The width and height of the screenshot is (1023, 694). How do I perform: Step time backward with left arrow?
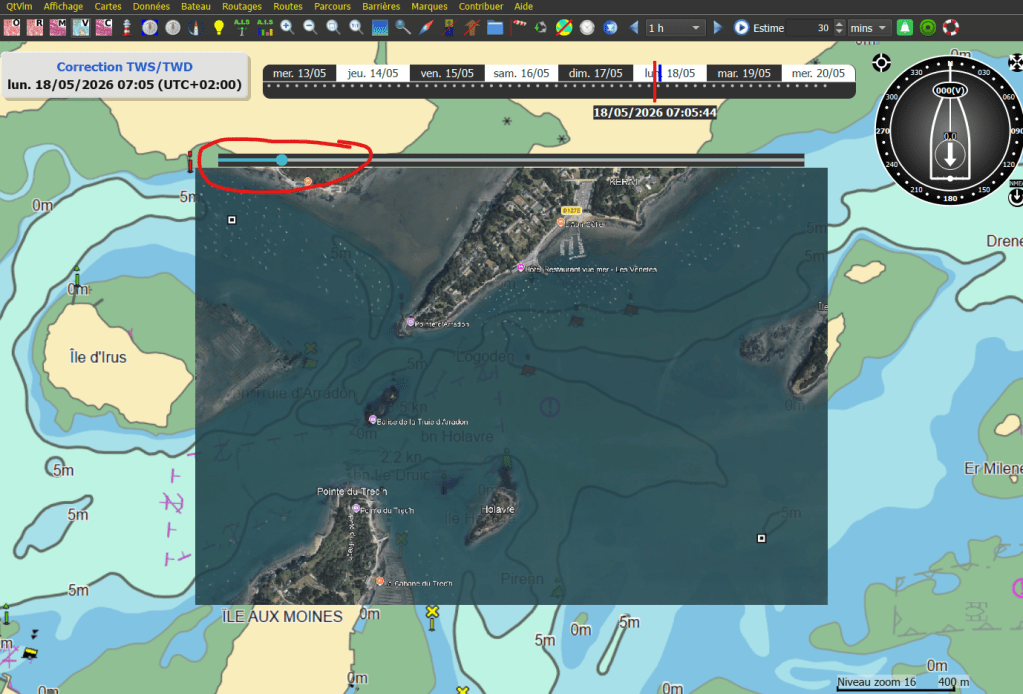tap(634, 27)
